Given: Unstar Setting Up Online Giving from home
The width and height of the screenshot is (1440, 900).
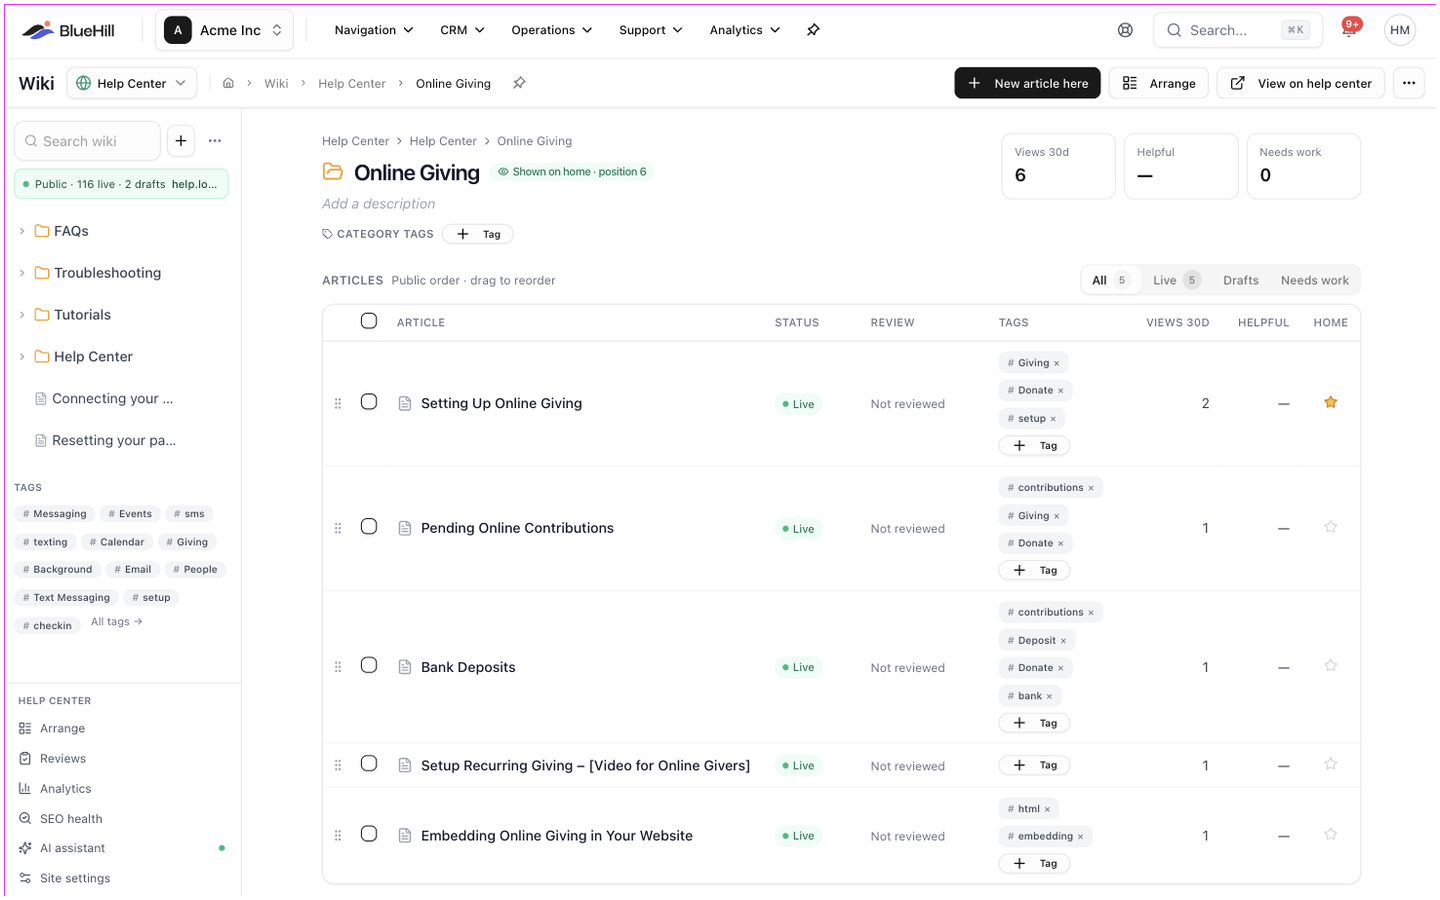Looking at the screenshot, I should (1330, 402).
